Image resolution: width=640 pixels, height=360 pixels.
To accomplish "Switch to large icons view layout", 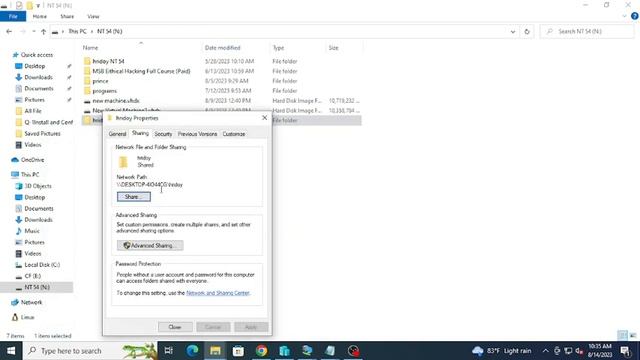I will pyautogui.click(x=633, y=336).
